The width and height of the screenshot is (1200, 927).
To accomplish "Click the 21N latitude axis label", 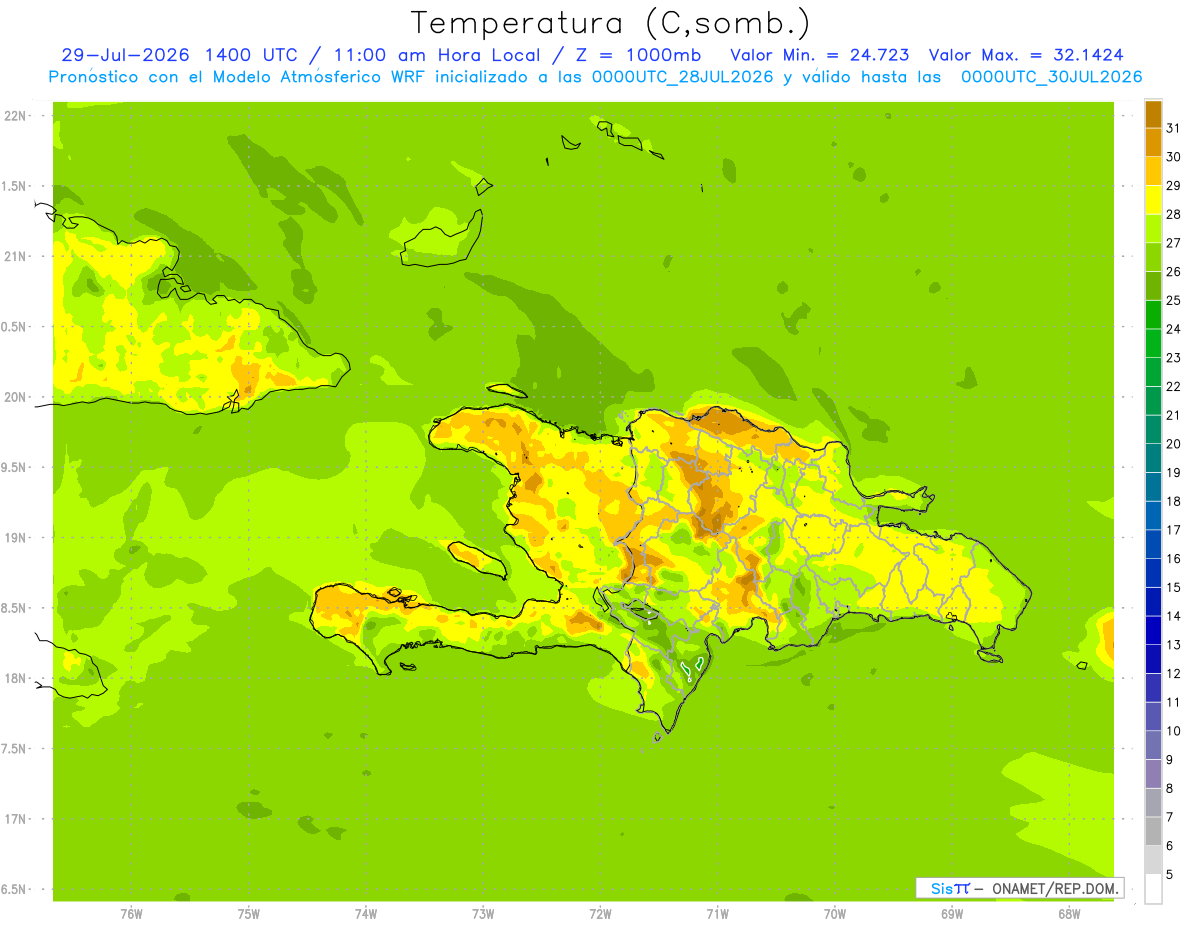I will (14, 257).
